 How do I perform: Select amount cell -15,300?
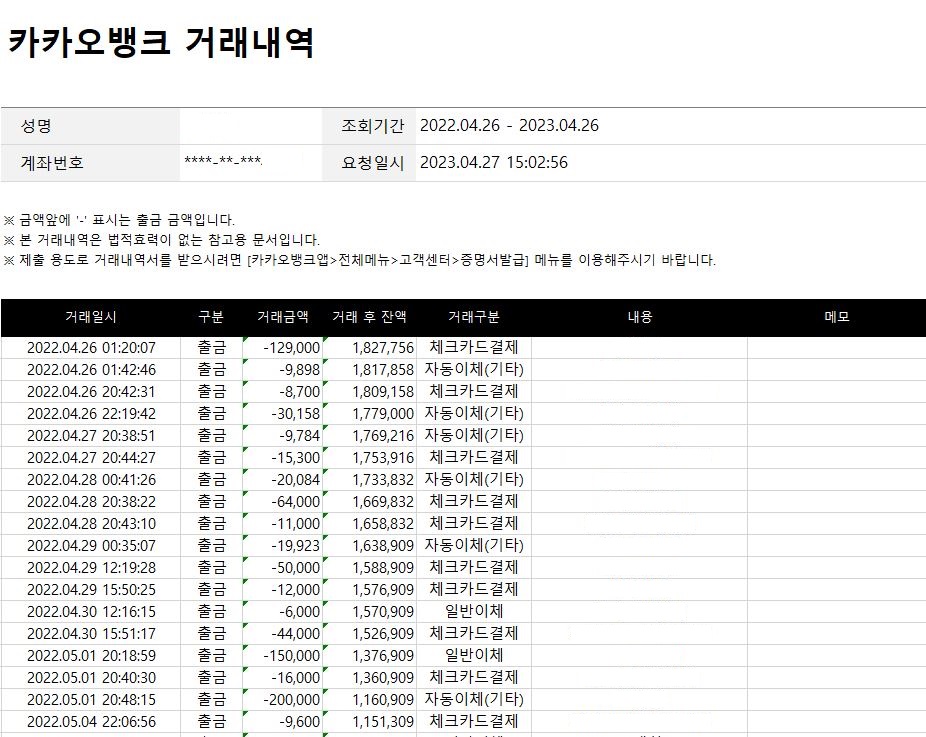282,458
